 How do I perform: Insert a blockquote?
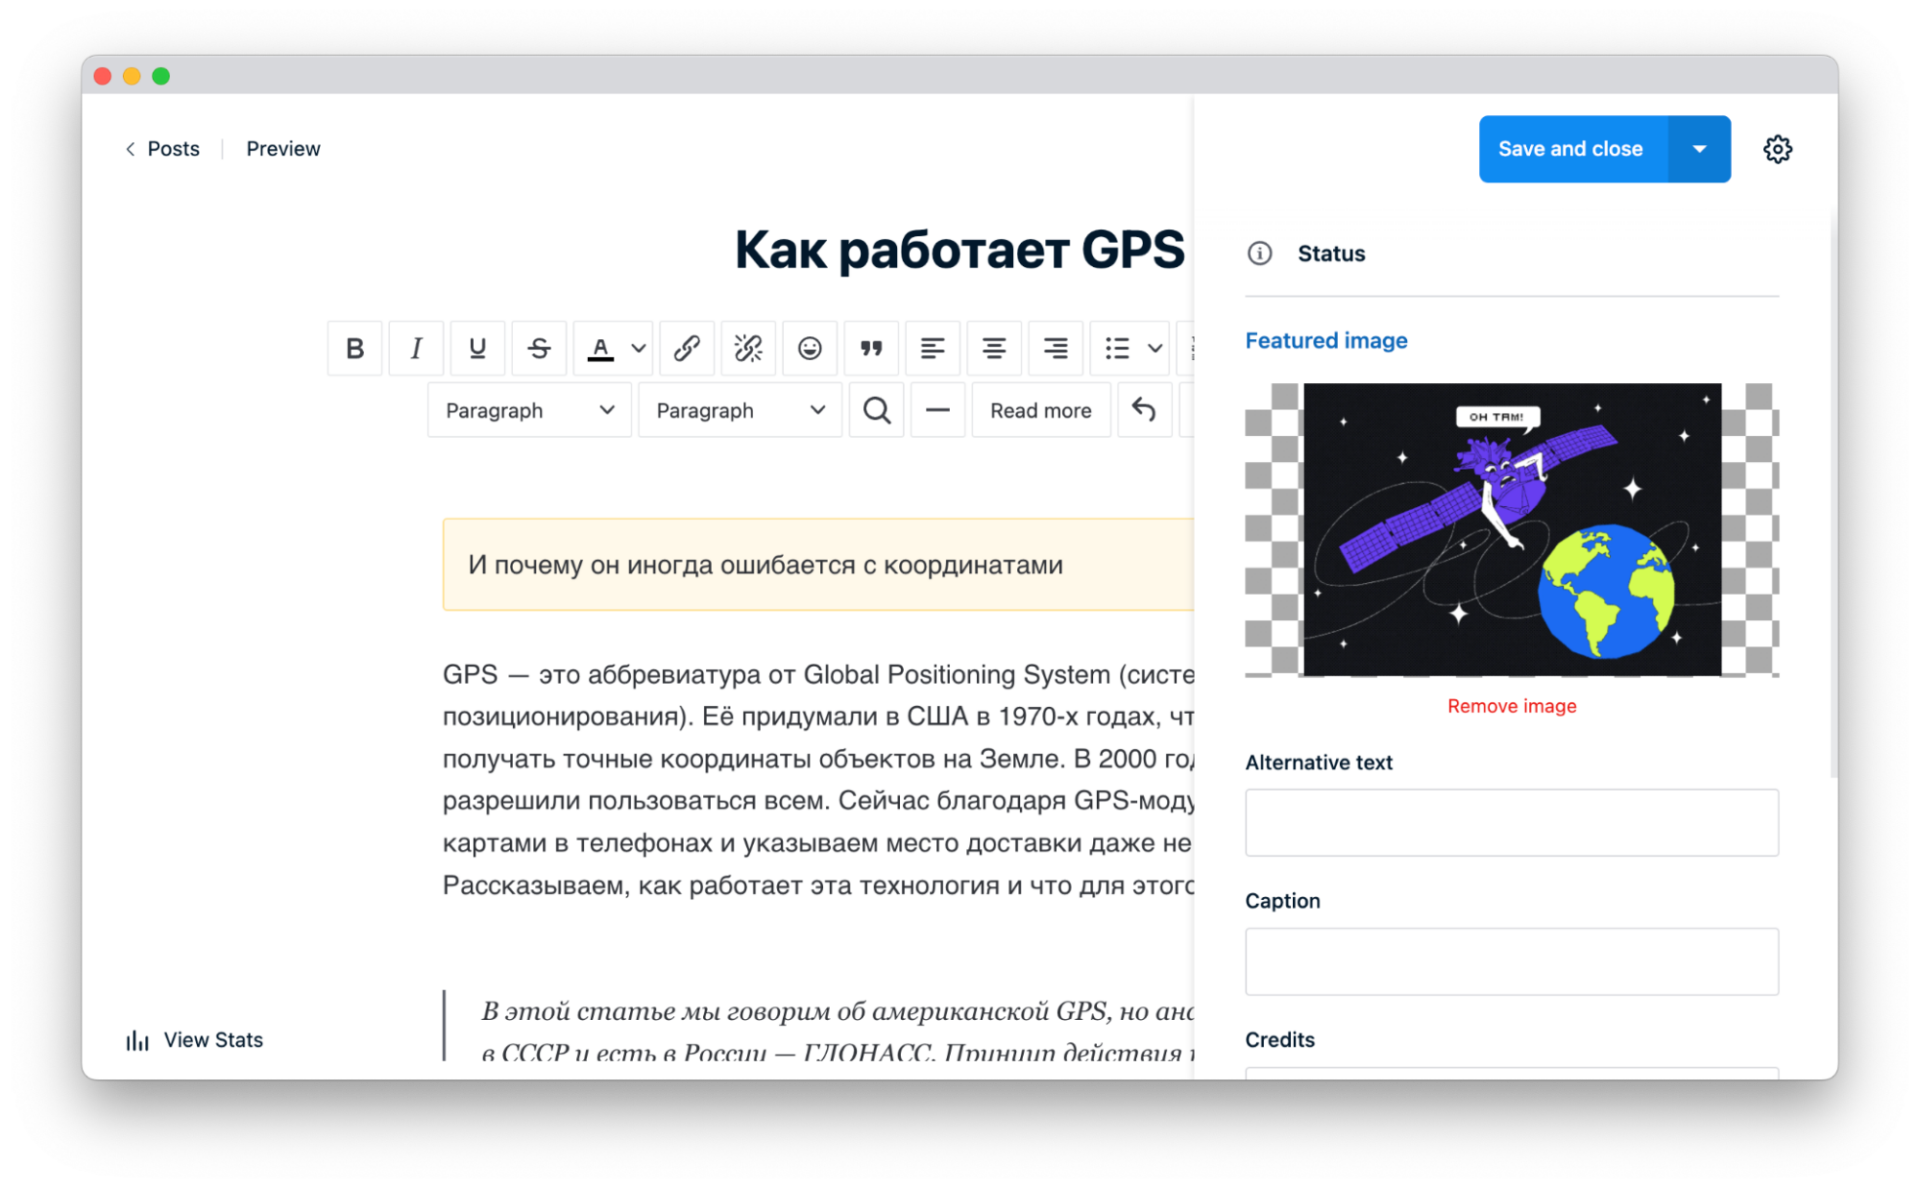[871, 348]
